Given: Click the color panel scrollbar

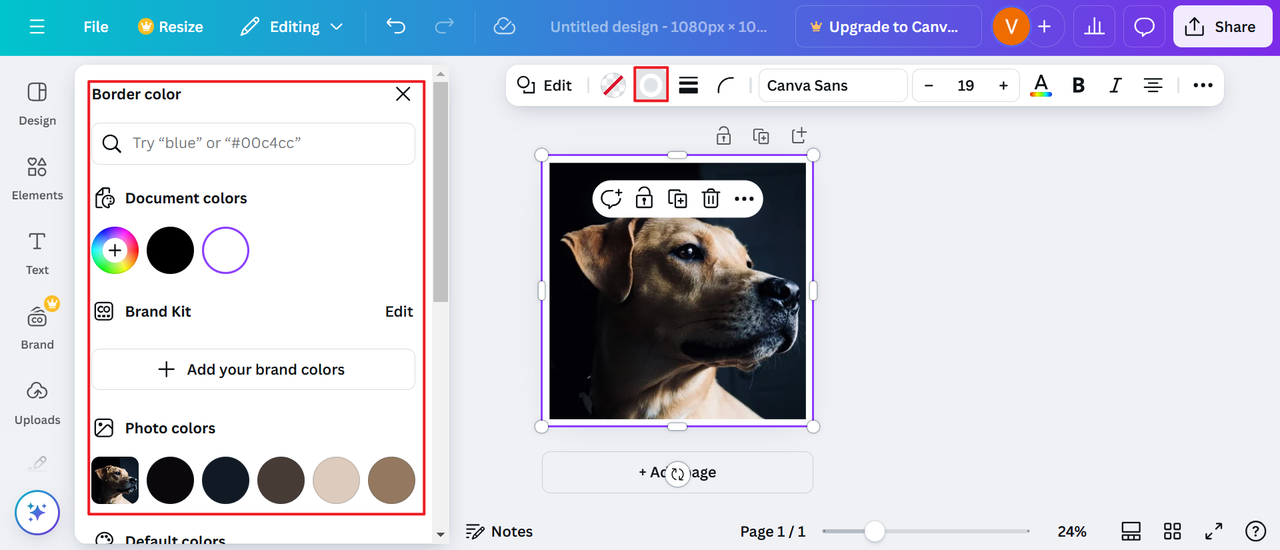Looking at the screenshot, I should pyautogui.click(x=441, y=190).
